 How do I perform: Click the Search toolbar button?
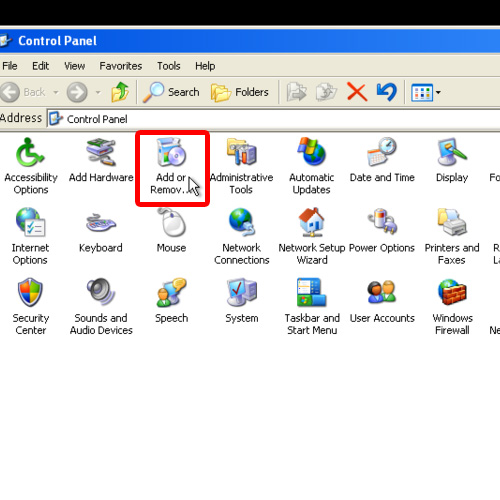point(171,92)
